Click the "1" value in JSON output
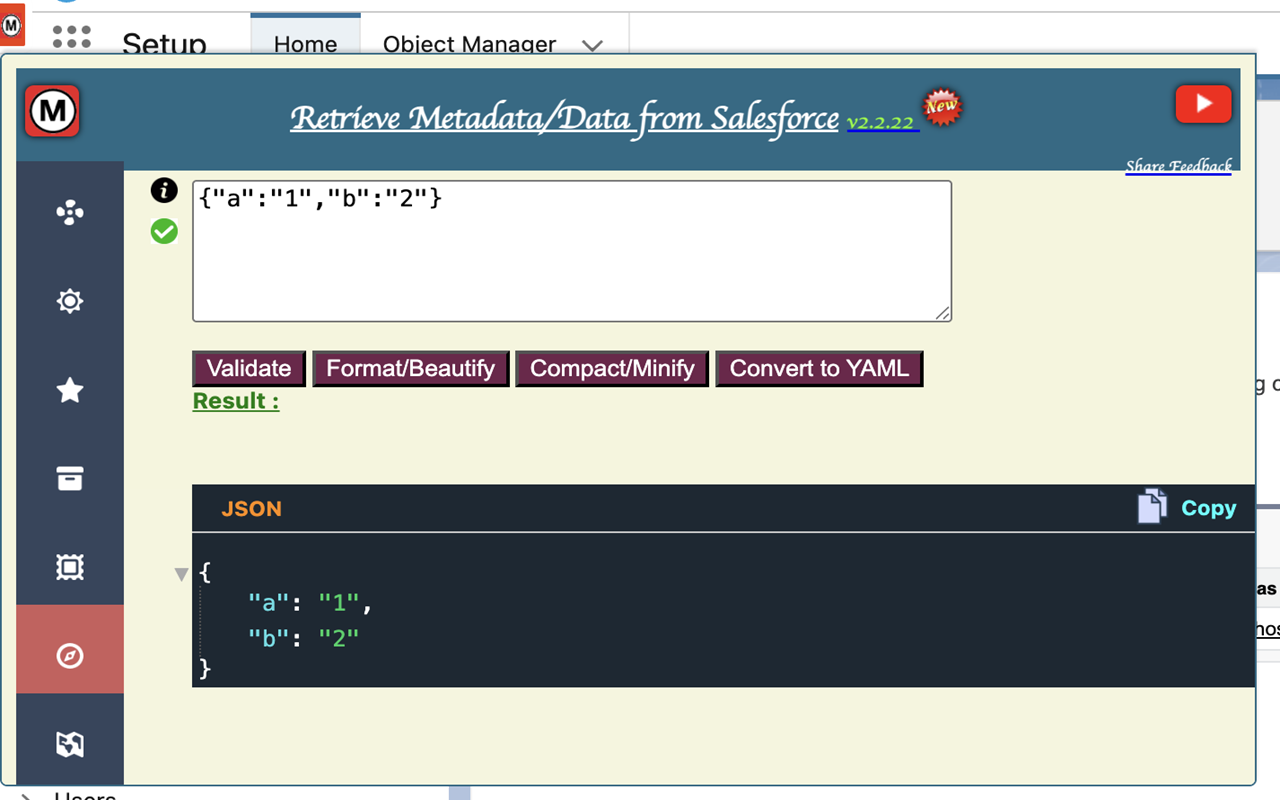1280x800 pixels. [x=339, y=603]
